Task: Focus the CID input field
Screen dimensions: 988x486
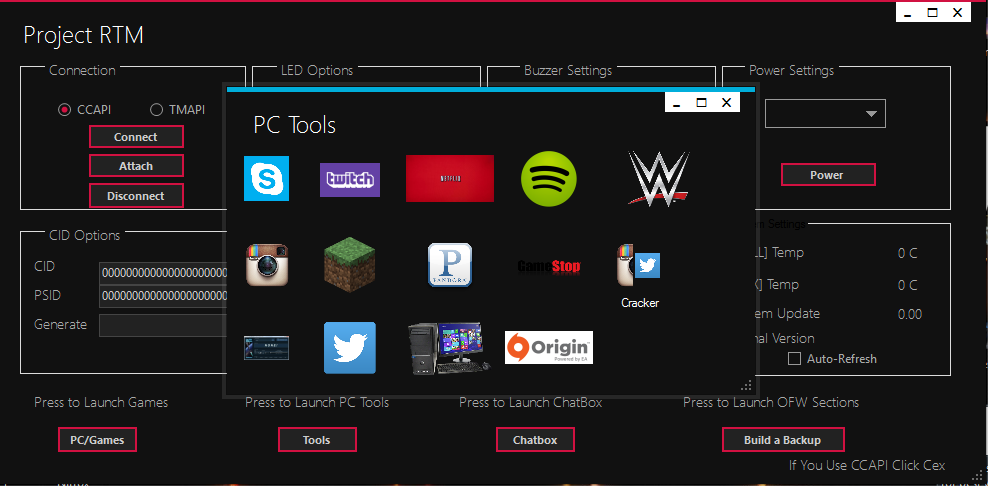Action: click(162, 273)
